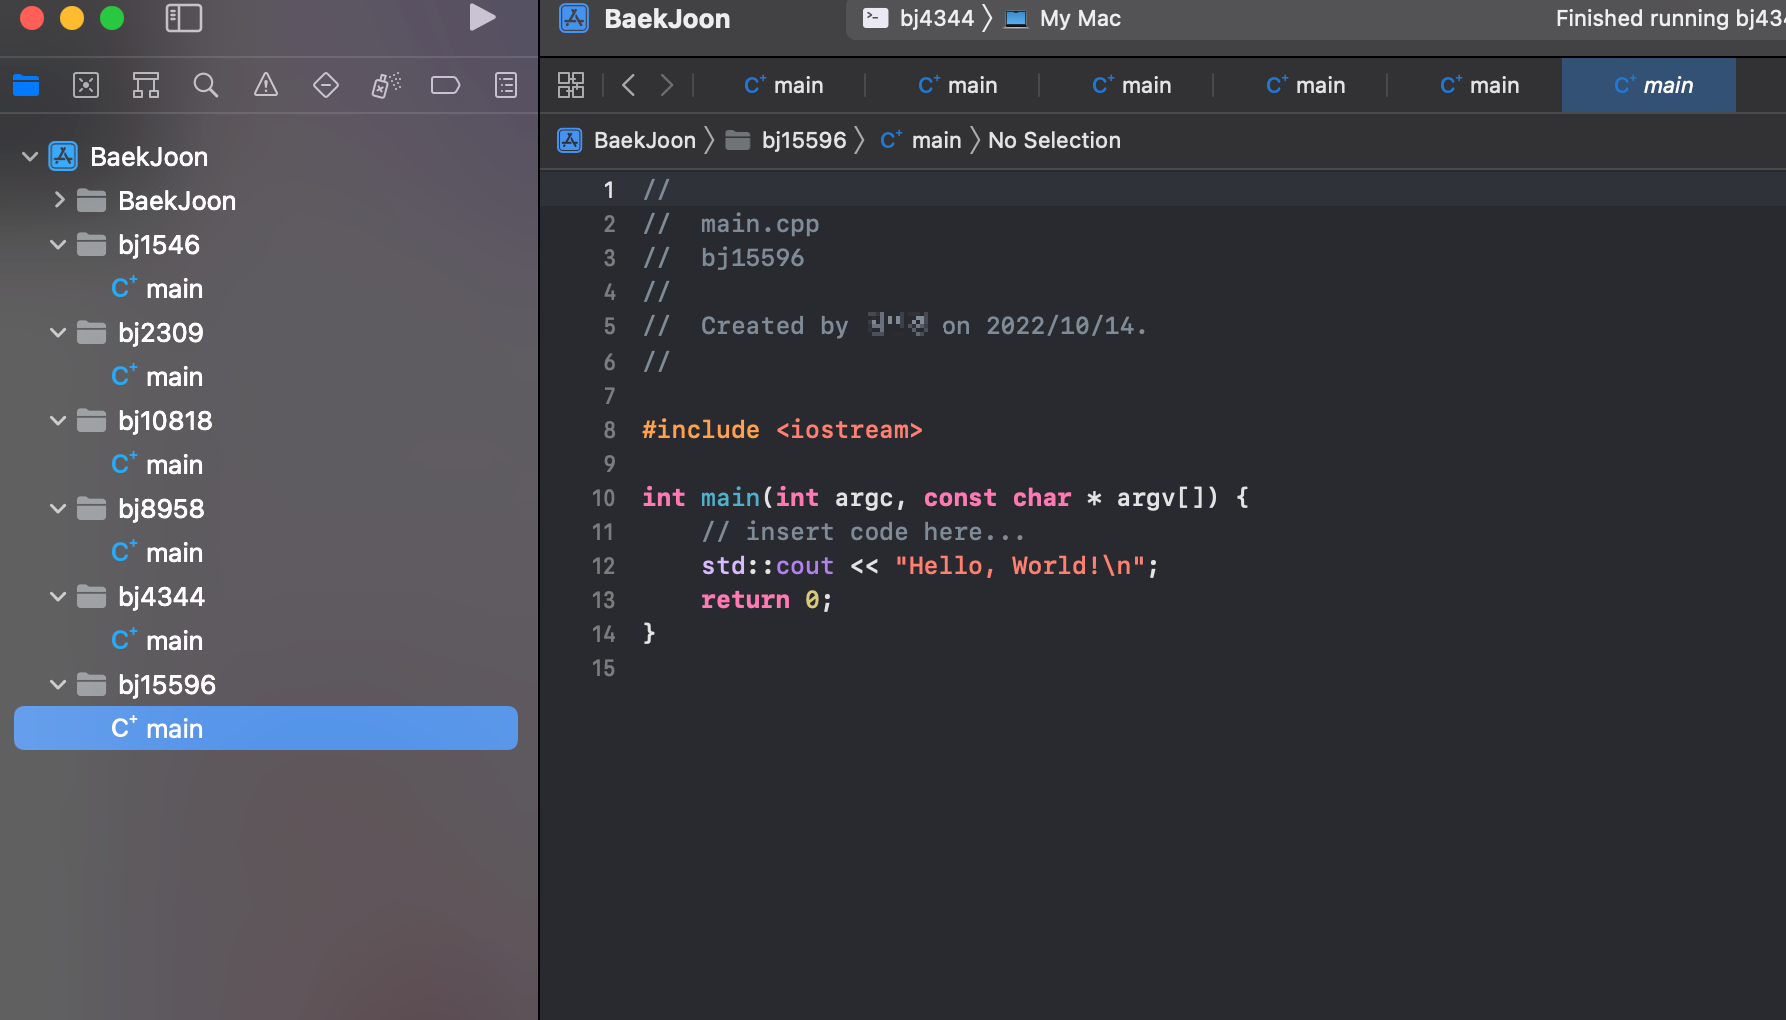1786x1020 pixels.
Task: Switch to the fourth main editor tab
Action: pos(1306,85)
